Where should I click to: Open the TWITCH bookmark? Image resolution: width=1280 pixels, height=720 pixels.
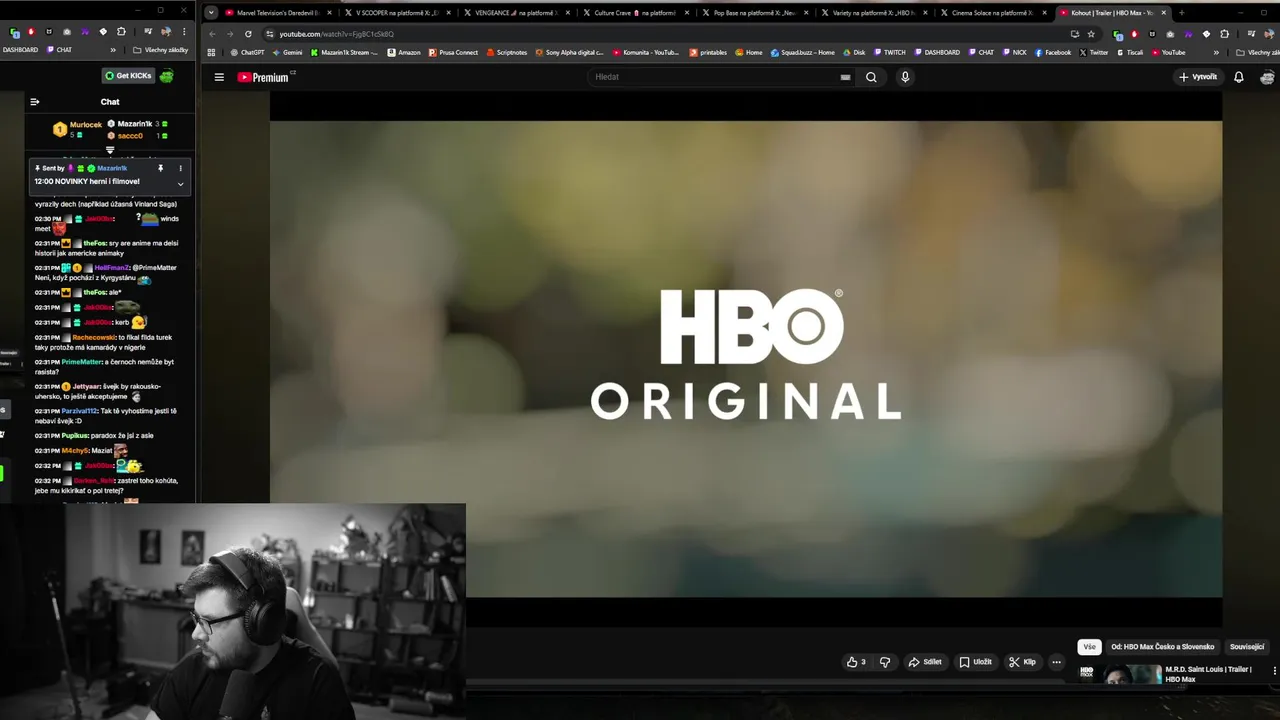point(889,52)
